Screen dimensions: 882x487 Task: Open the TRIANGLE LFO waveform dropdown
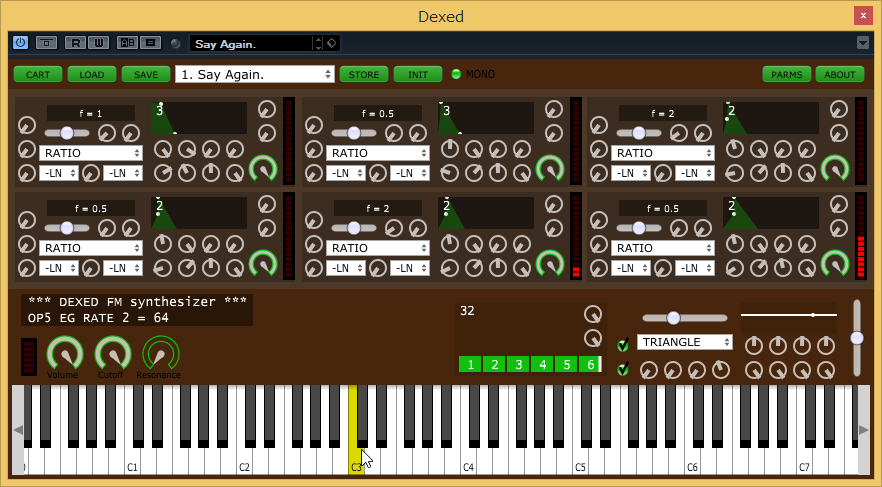coord(685,342)
